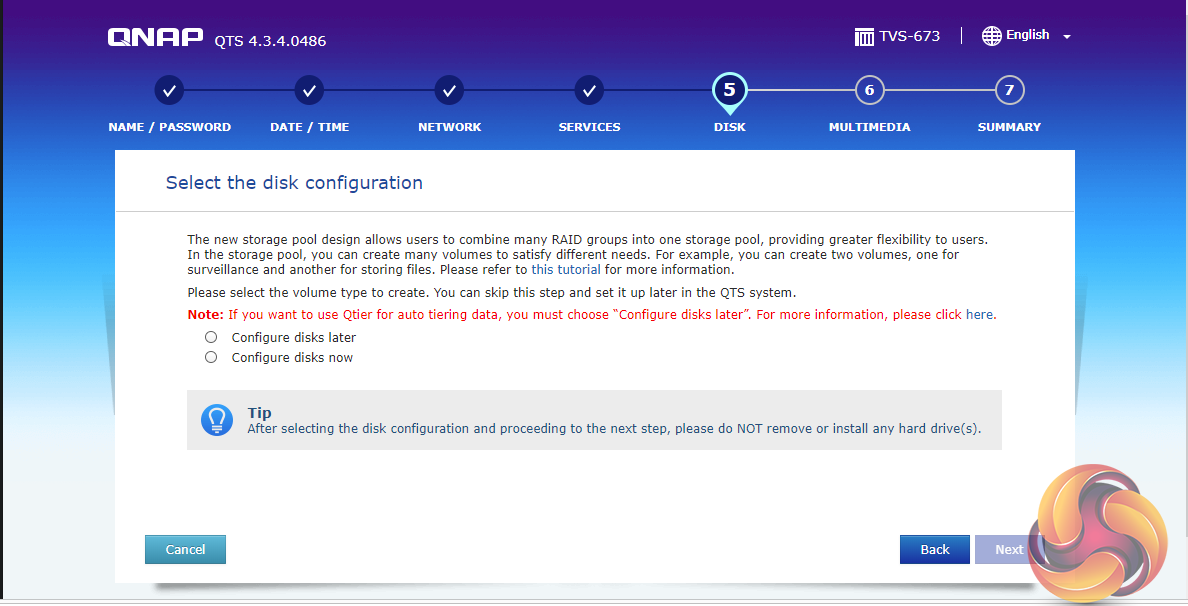The image size is (1188, 606).
Task: Go to completed Date / Time step circle
Action: tap(309, 91)
